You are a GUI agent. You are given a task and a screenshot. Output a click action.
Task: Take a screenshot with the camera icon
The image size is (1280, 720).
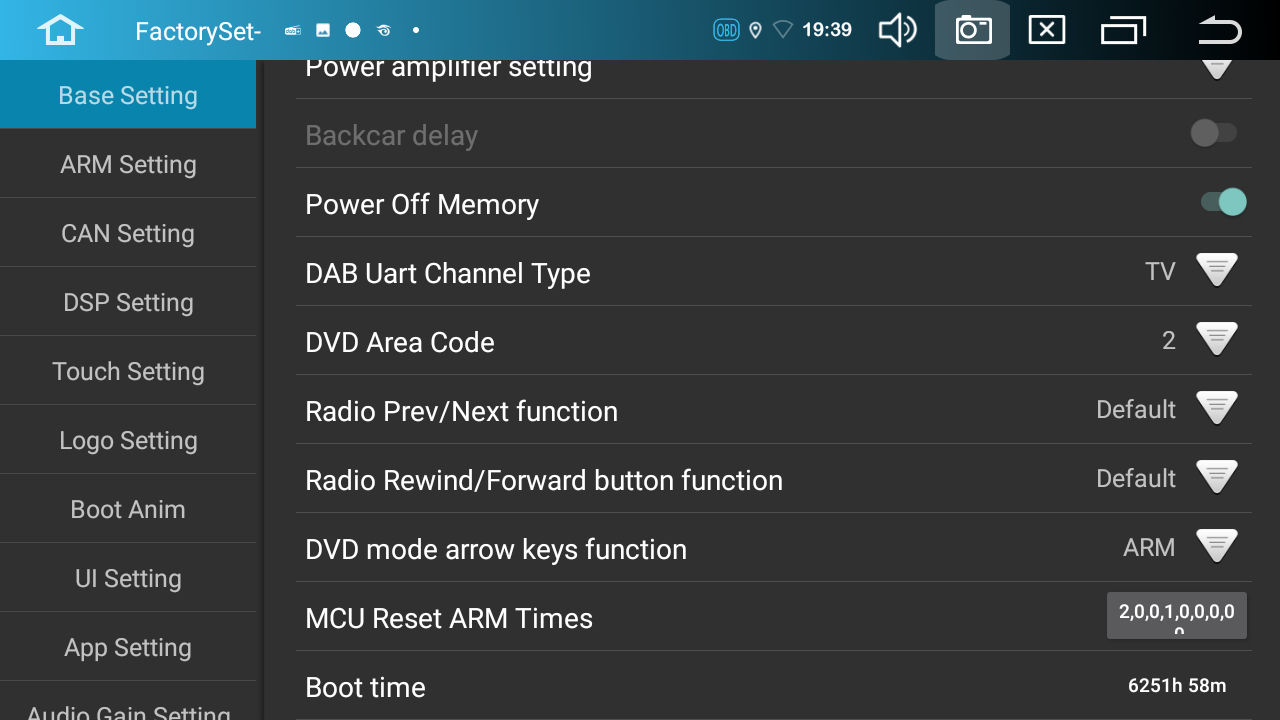[x=972, y=30]
